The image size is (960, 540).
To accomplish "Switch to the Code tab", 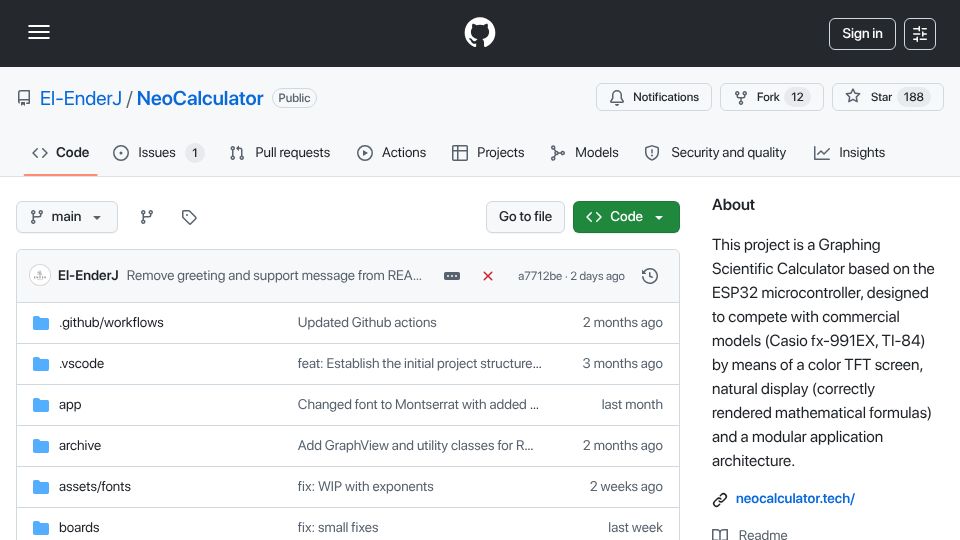I will click(61, 152).
